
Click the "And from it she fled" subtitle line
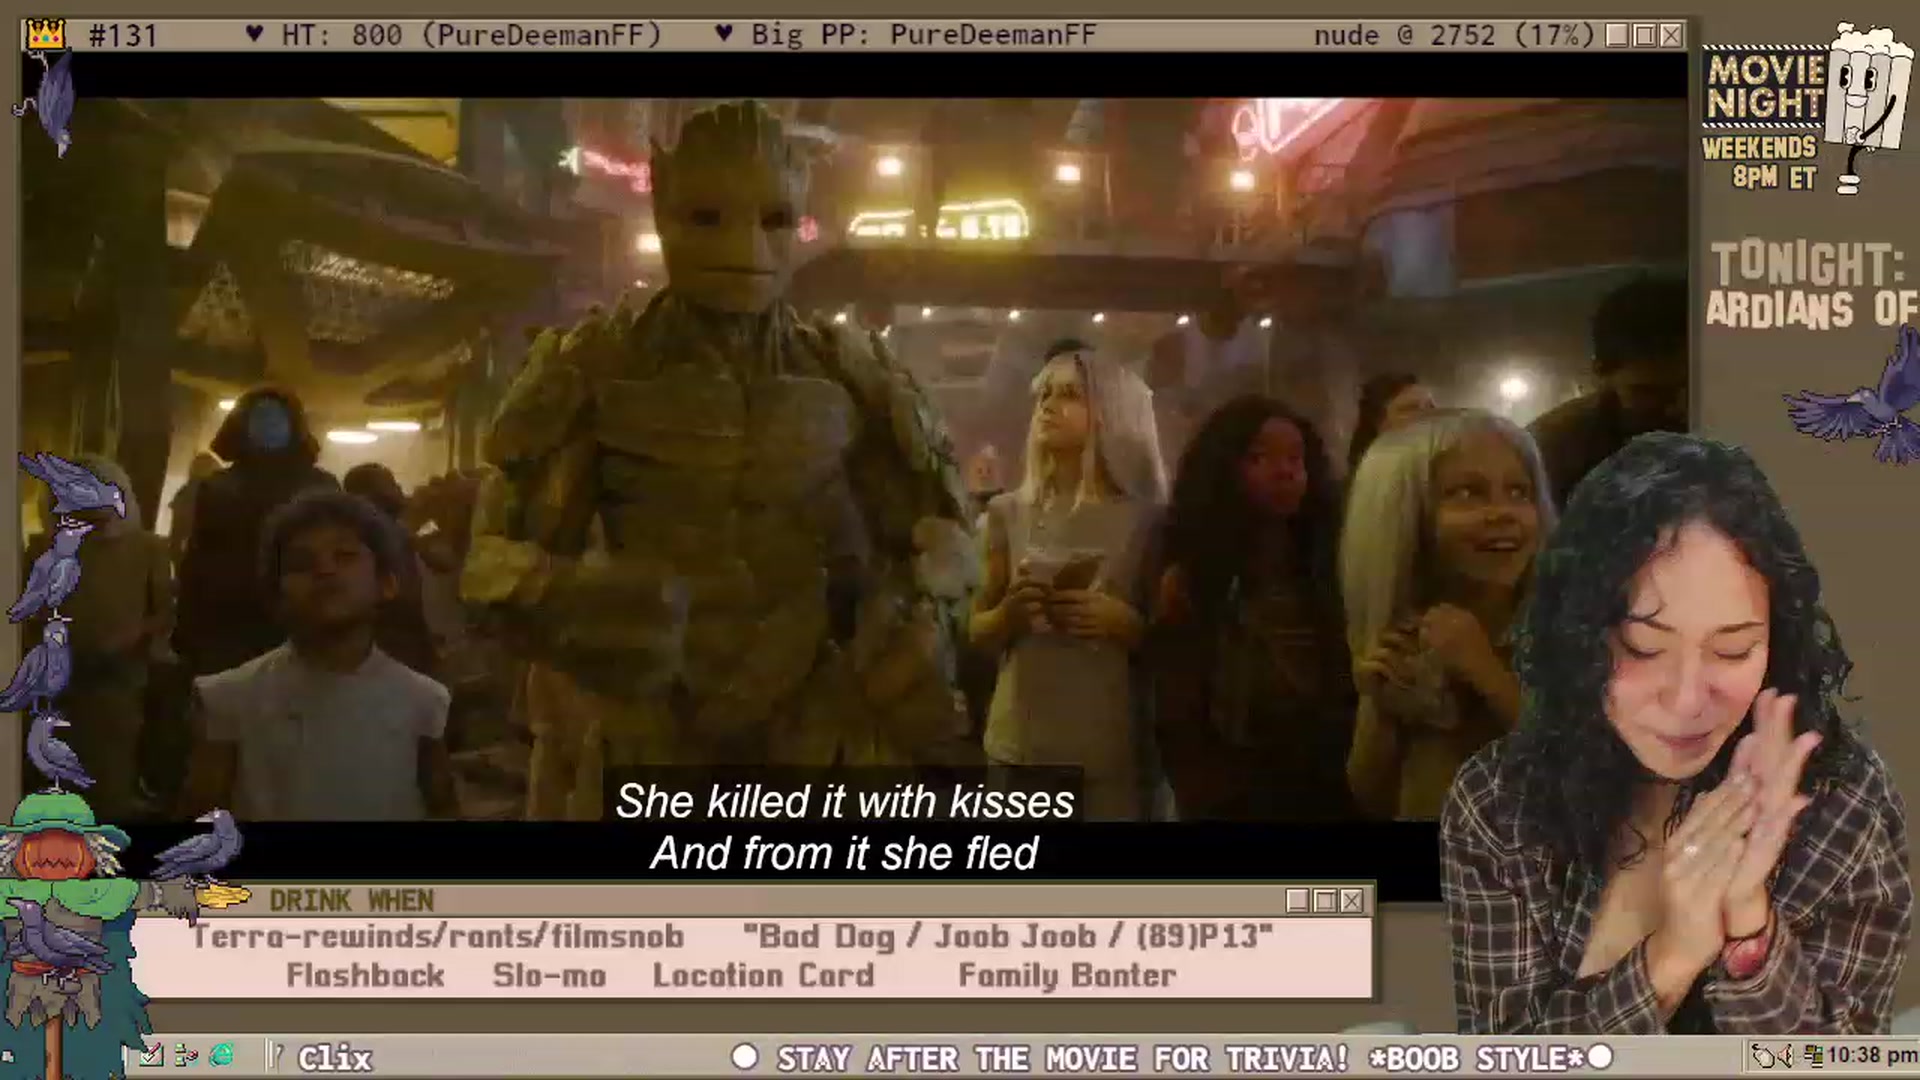845,853
